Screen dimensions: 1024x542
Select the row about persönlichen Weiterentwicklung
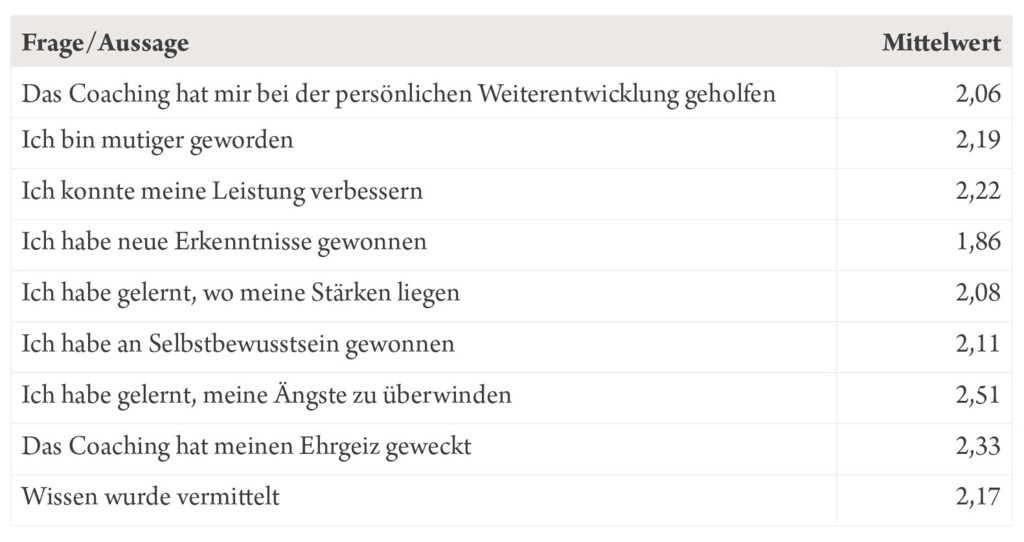(511, 93)
